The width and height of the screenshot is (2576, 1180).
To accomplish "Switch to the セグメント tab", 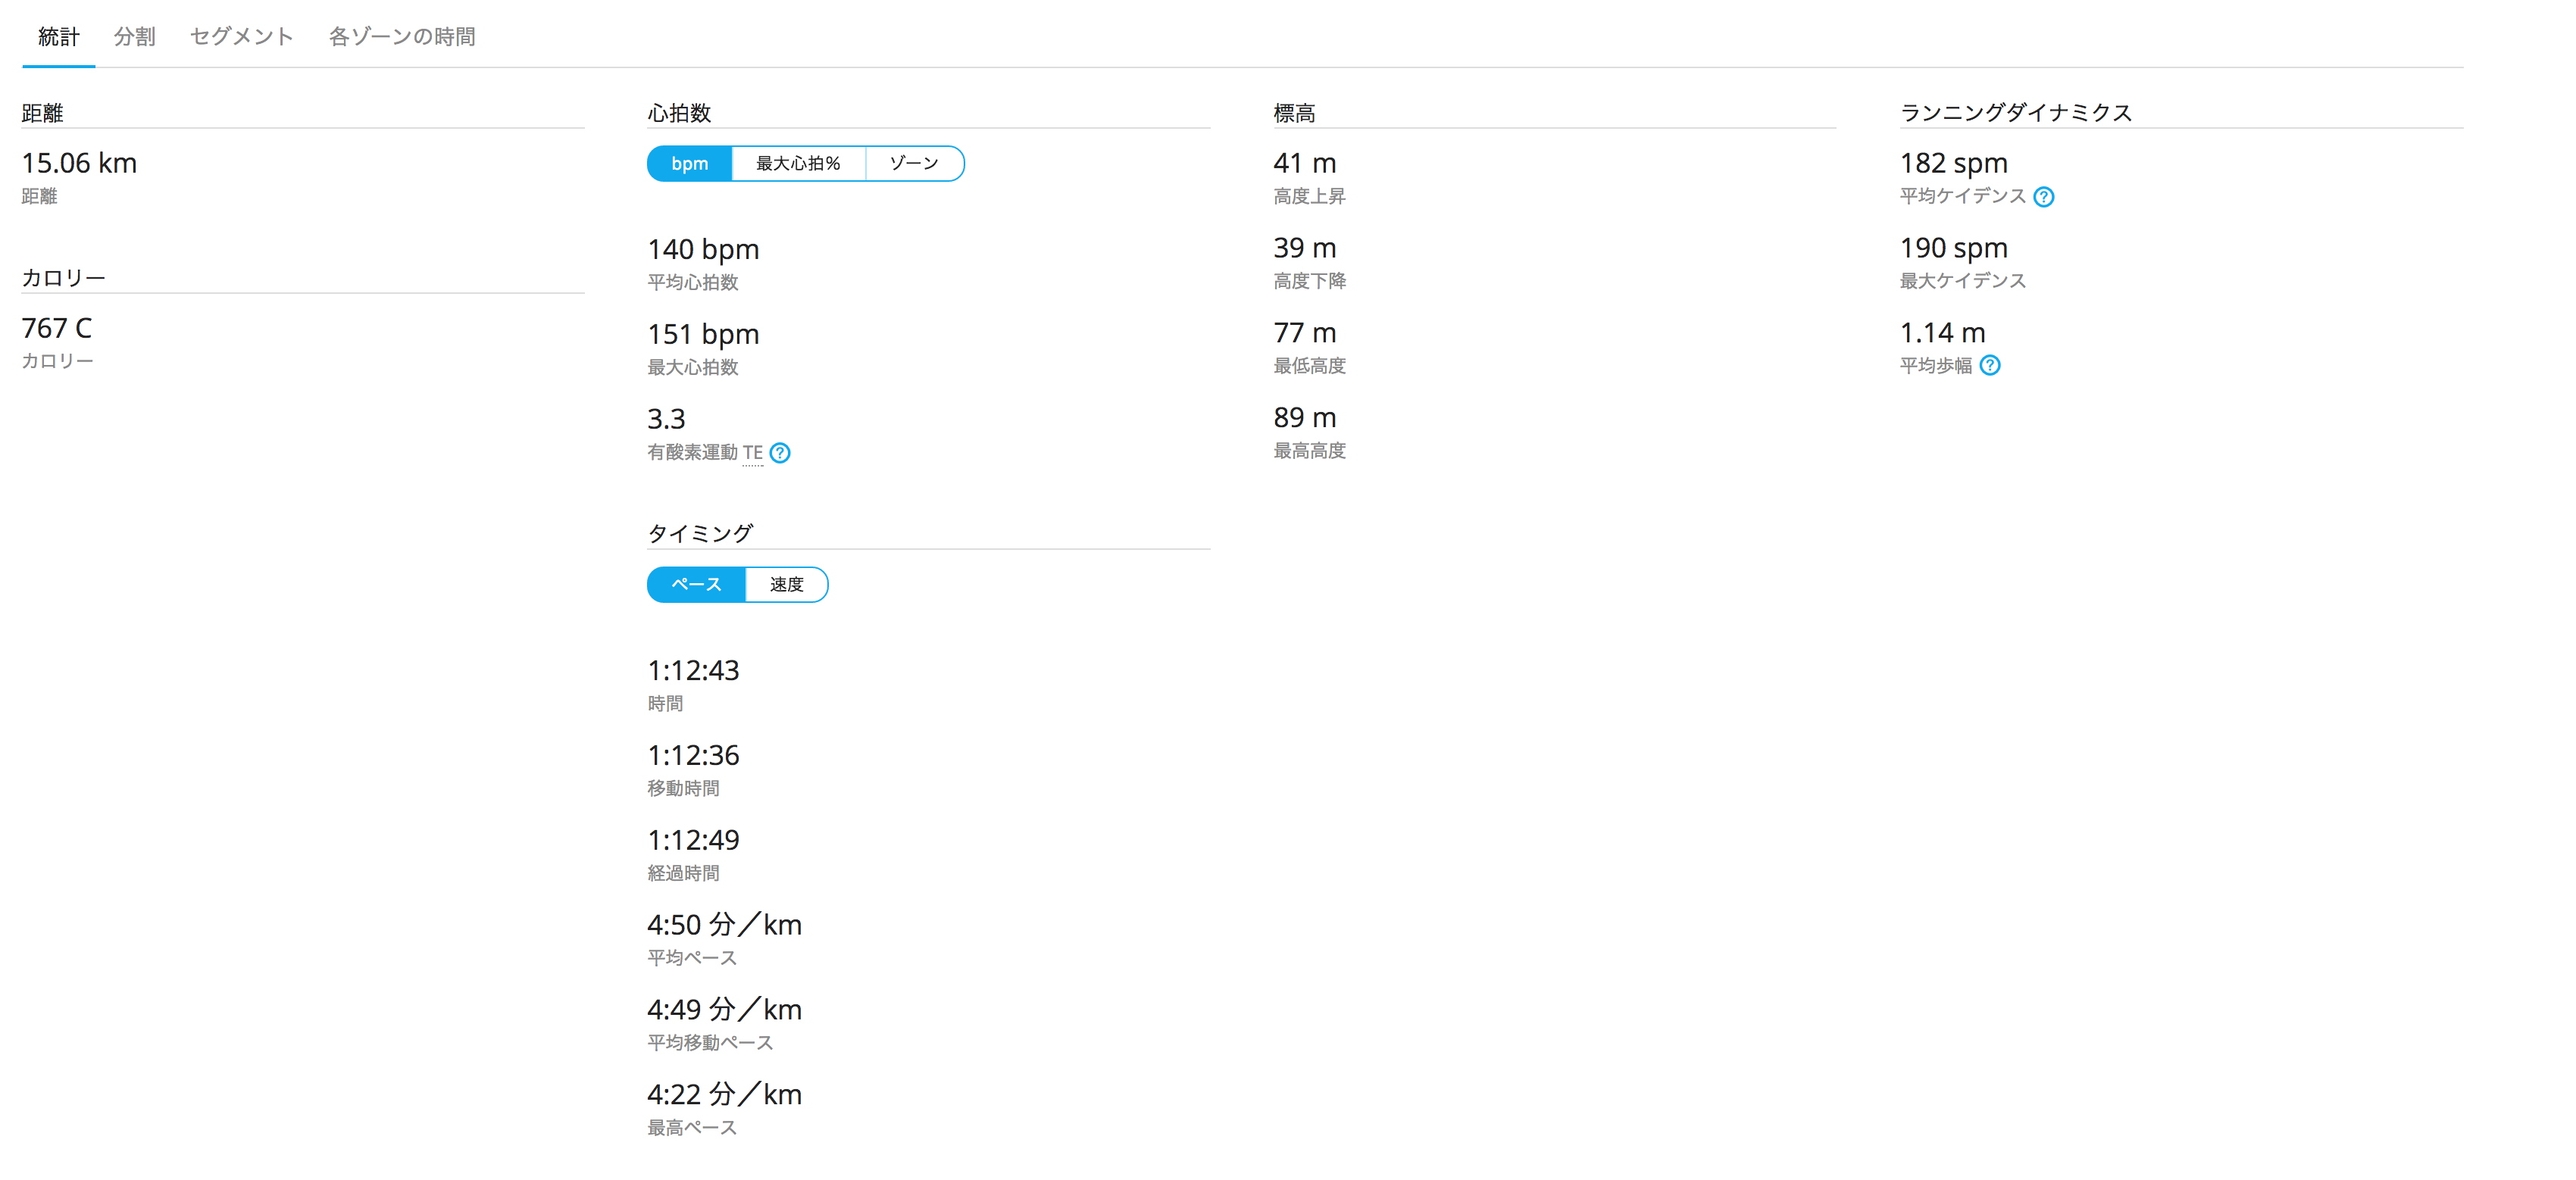I will tap(242, 37).
